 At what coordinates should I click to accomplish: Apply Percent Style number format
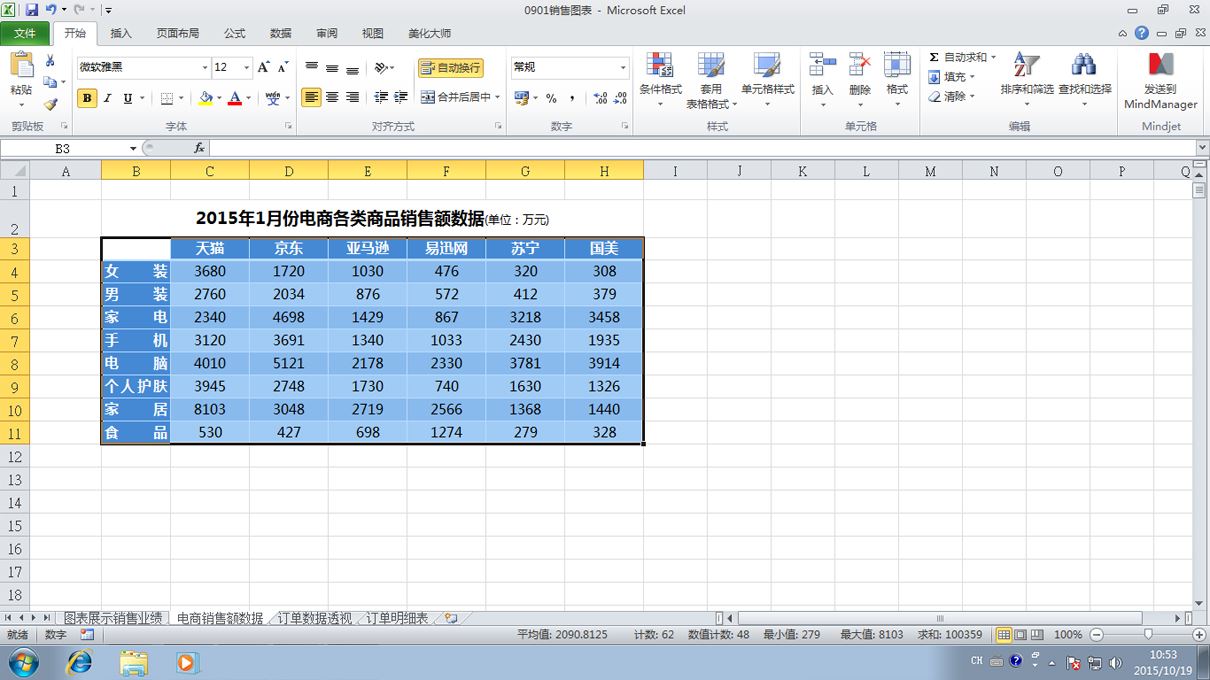coord(551,98)
